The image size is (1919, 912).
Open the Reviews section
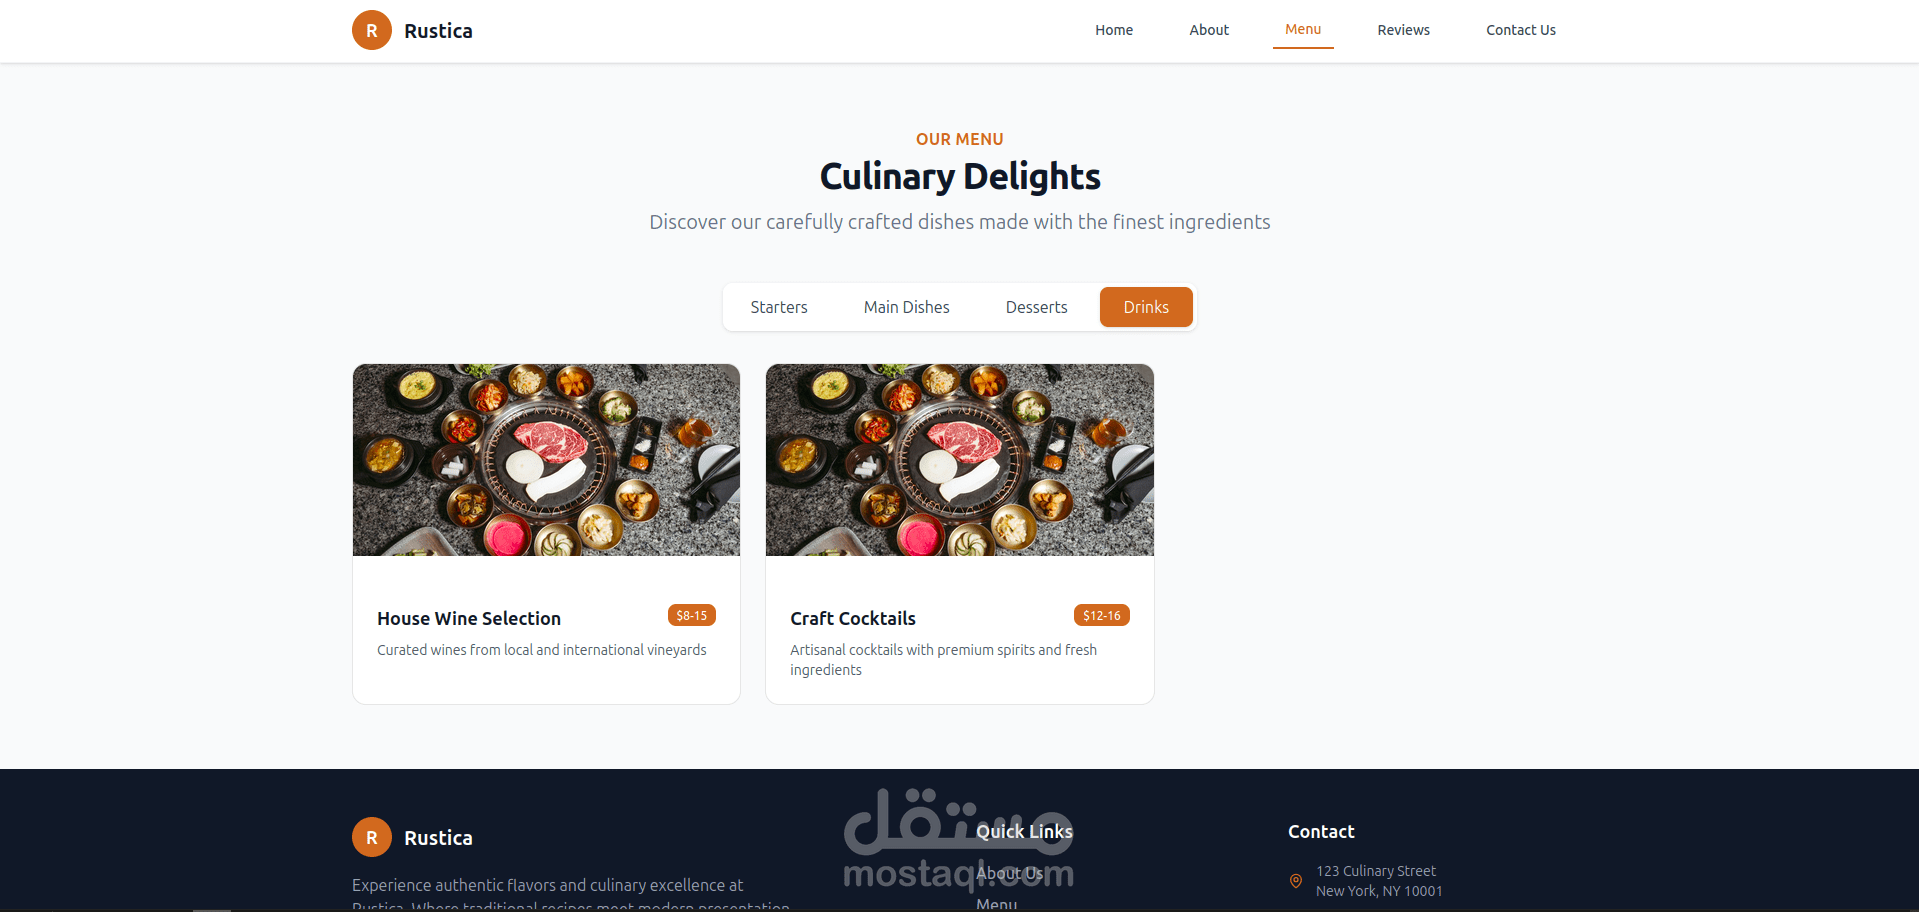tap(1403, 30)
